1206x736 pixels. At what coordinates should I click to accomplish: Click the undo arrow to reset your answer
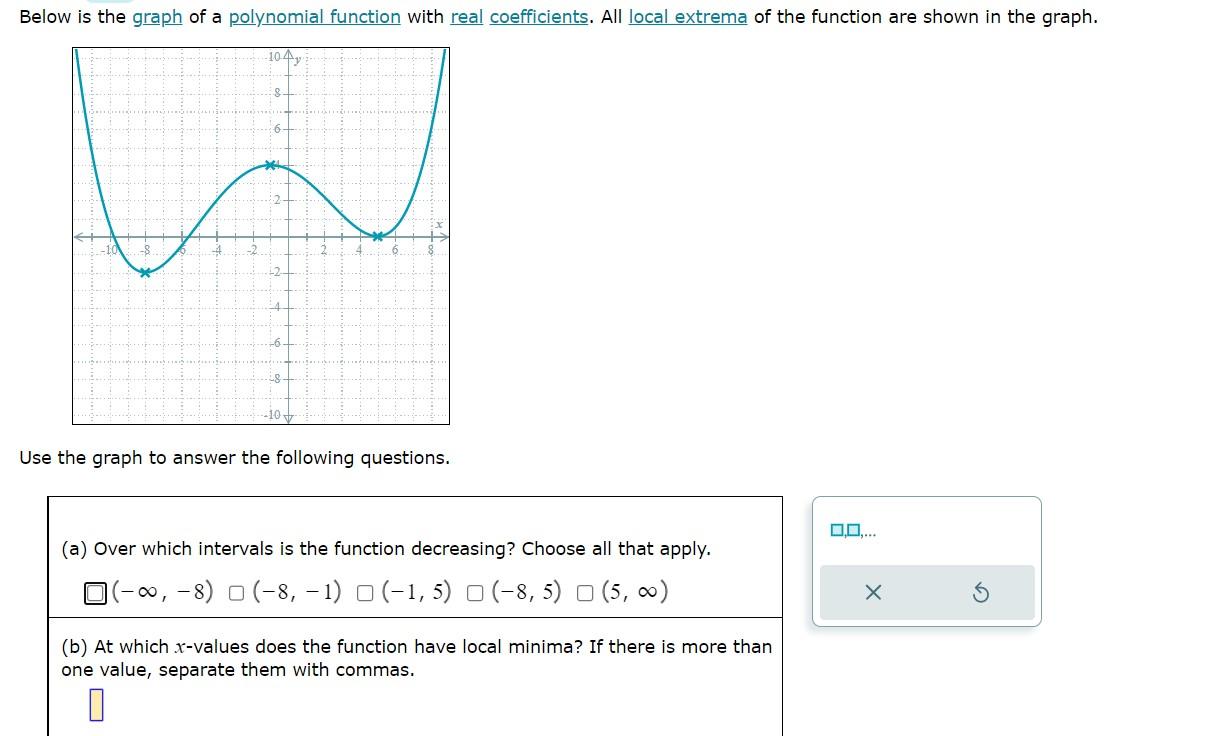coord(981,592)
